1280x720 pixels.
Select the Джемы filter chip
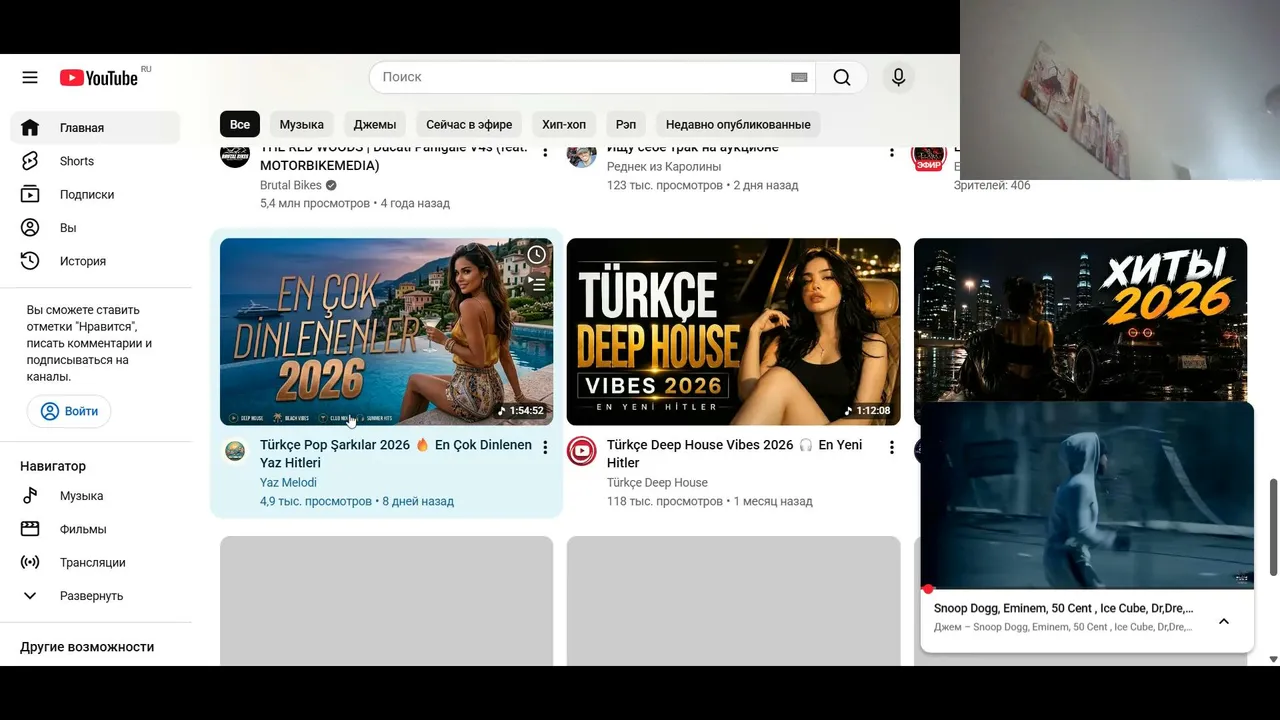375,124
